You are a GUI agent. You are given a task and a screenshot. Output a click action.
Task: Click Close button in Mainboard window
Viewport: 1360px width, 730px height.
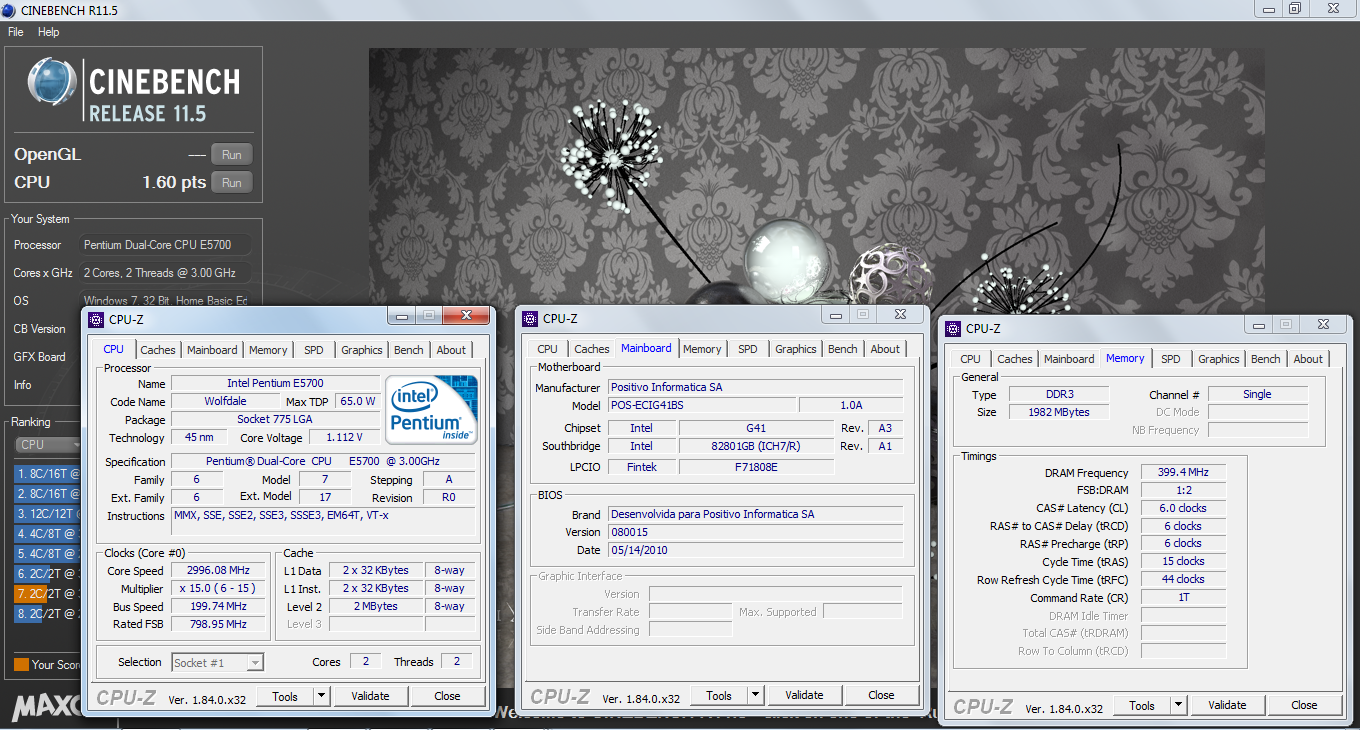882,695
